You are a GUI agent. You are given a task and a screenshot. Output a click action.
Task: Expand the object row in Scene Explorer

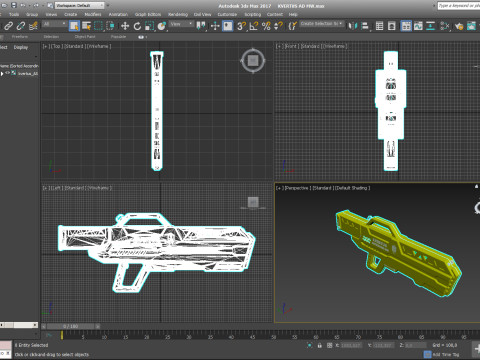2,73
